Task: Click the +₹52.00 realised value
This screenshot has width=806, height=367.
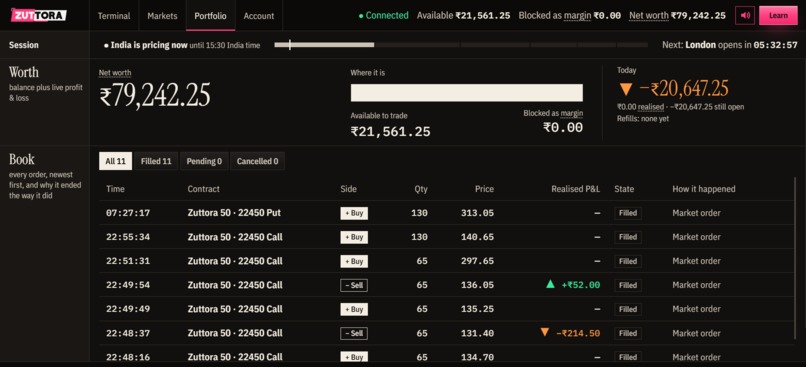Action: pyautogui.click(x=581, y=285)
